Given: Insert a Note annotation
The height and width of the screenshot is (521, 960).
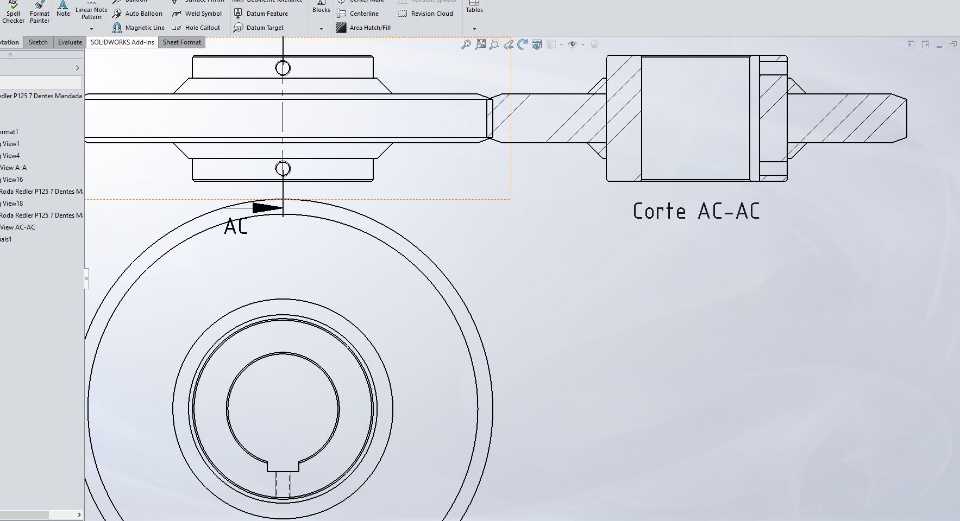Looking at the screenshot, I should point(63,9).
